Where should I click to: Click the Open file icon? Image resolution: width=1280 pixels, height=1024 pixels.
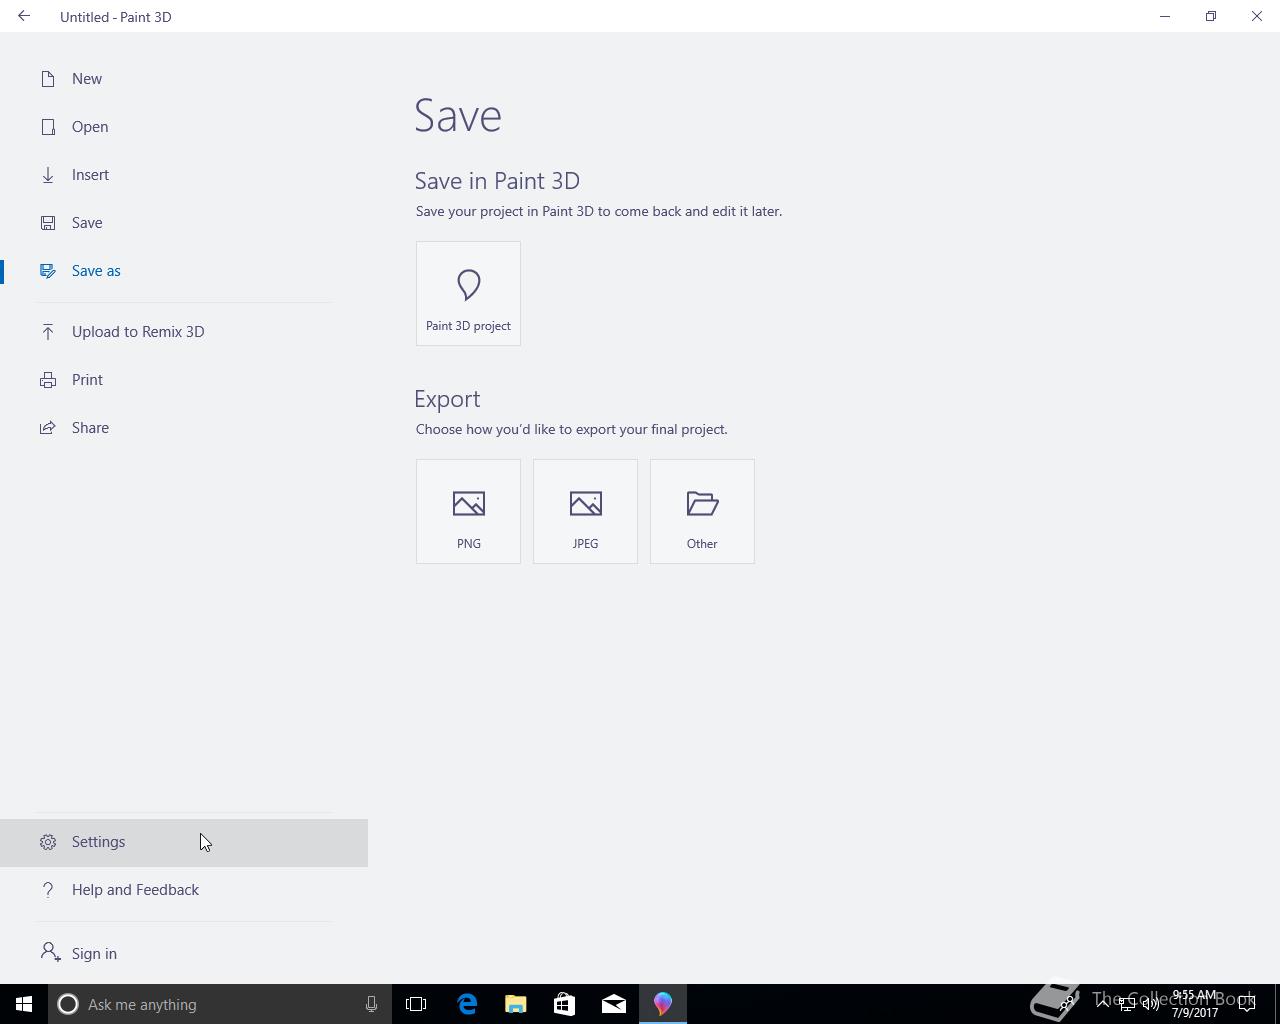(x=48, y=127)
